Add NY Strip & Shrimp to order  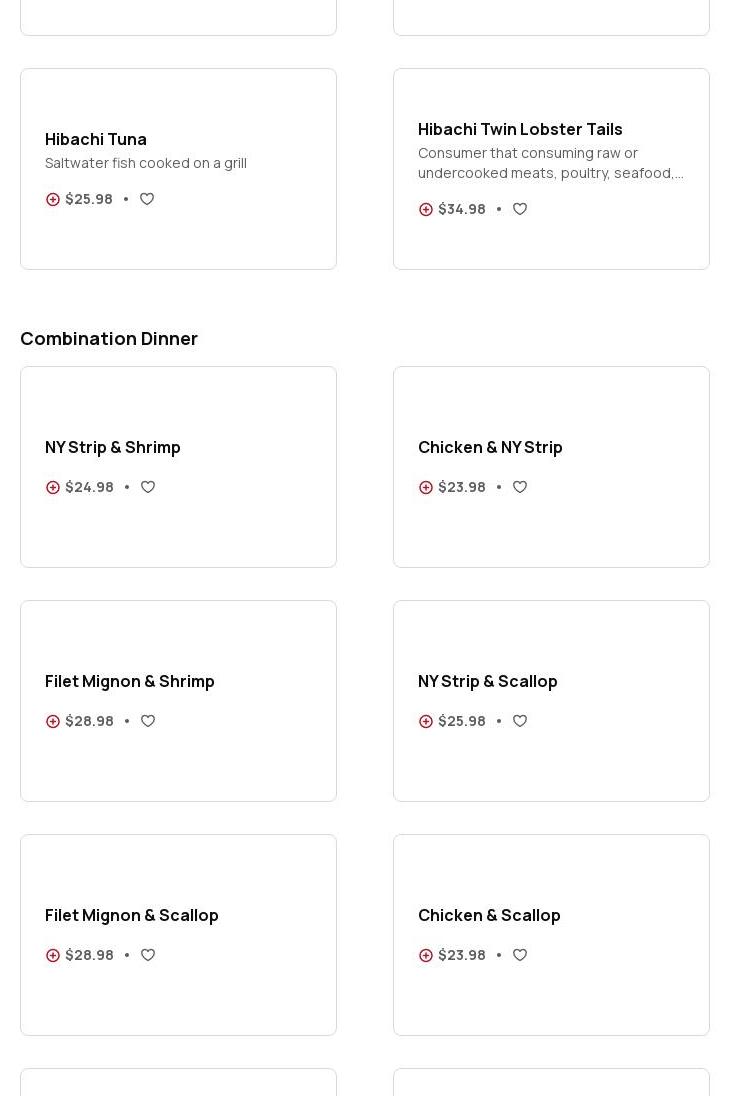click(53, 487)
